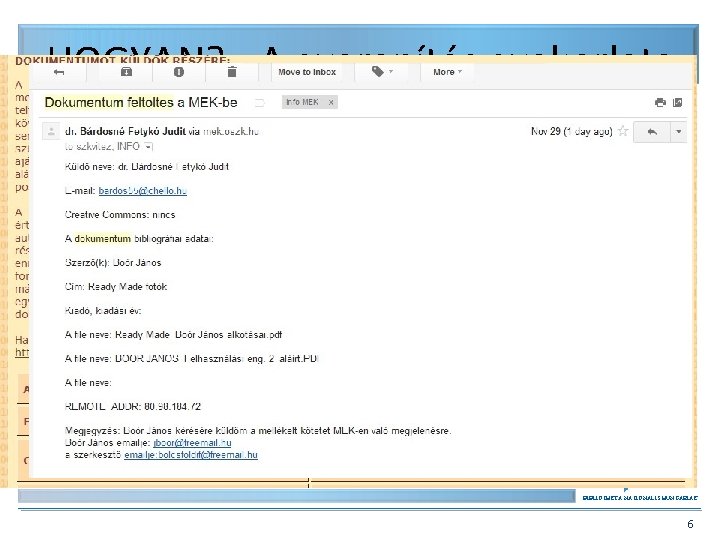Click the back arrow to return to list

pyautogui.click(x=59, y=72)
